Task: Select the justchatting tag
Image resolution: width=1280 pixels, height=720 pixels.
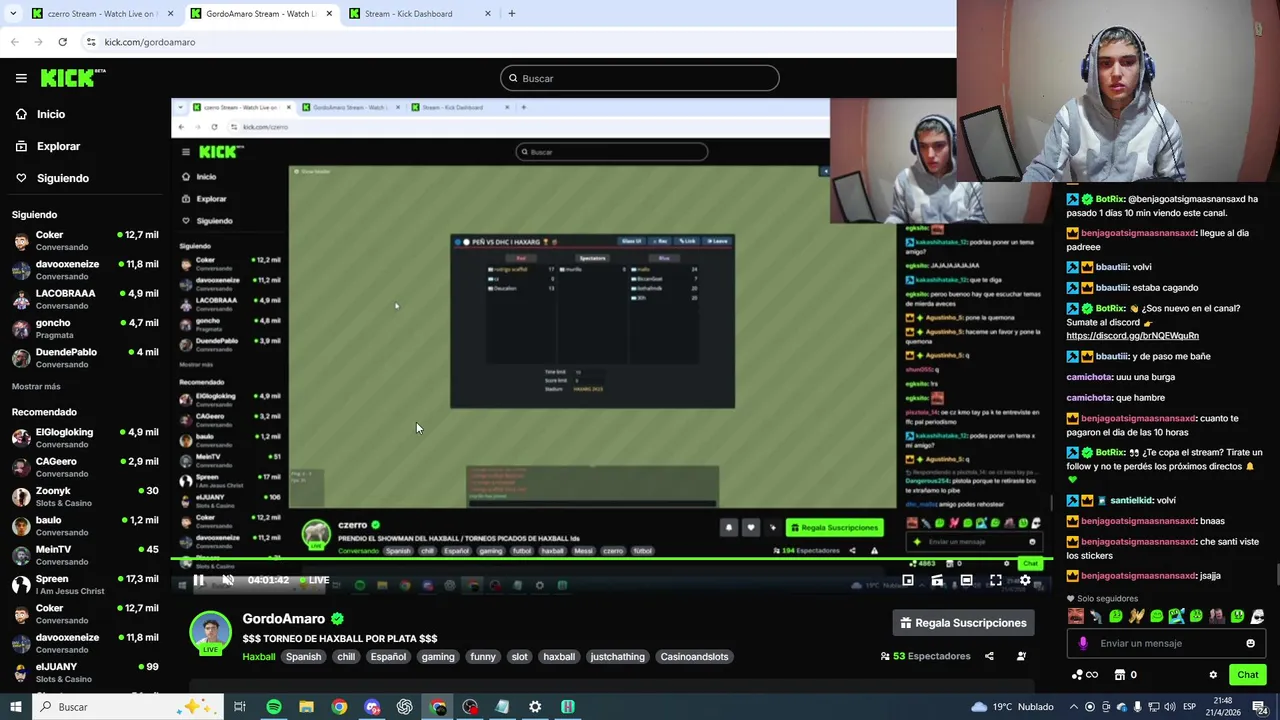Action: point(617,657)
